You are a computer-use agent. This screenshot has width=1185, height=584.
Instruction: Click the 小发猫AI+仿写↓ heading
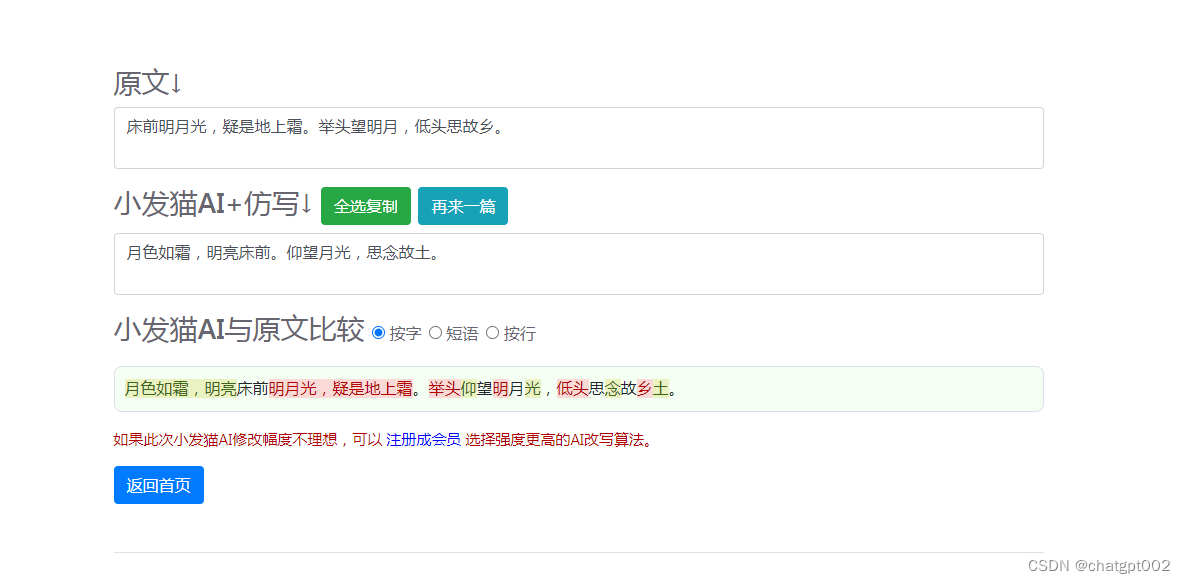click(214, 205)
